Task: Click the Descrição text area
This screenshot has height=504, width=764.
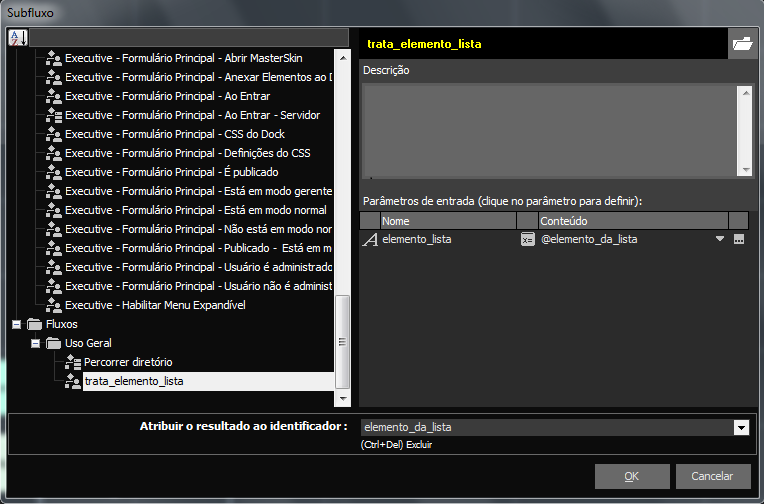Action: [x=548, y=128]
